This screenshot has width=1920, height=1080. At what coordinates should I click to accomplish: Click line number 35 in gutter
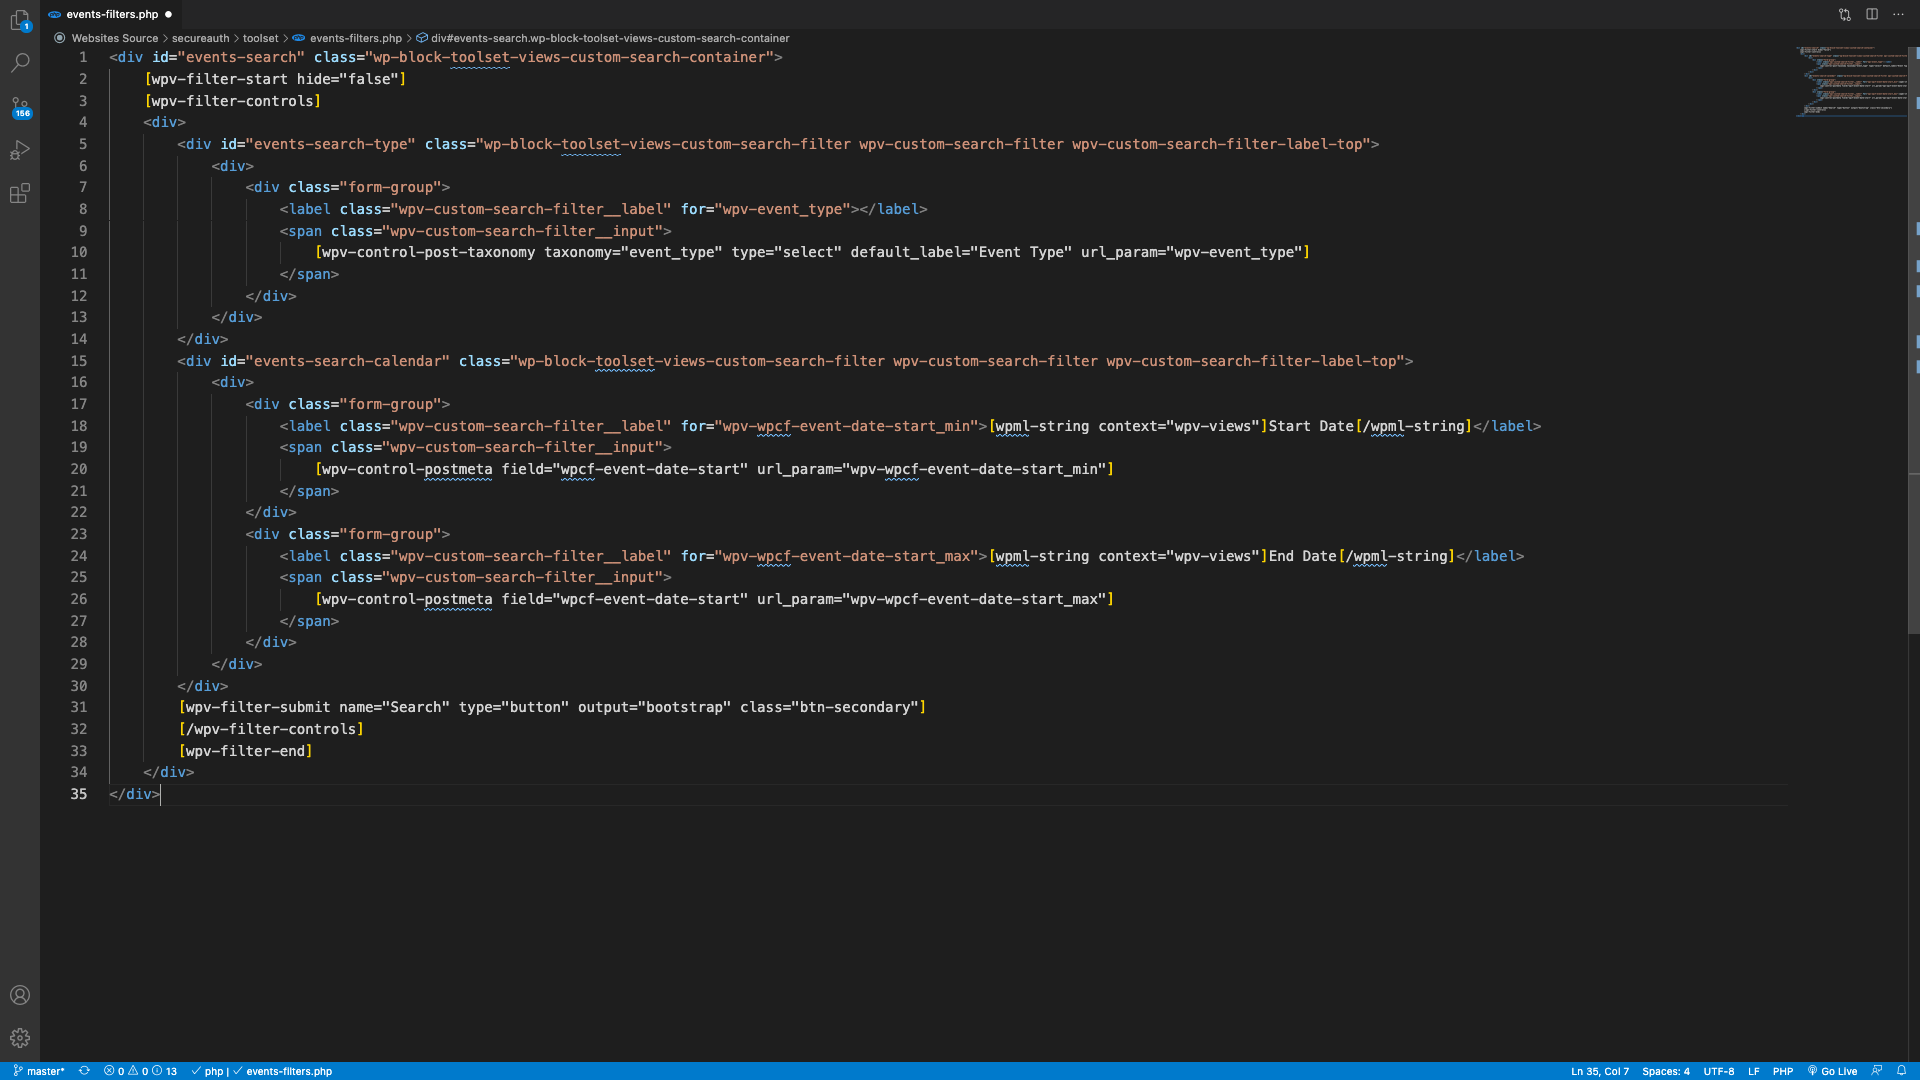click(79, 794)
